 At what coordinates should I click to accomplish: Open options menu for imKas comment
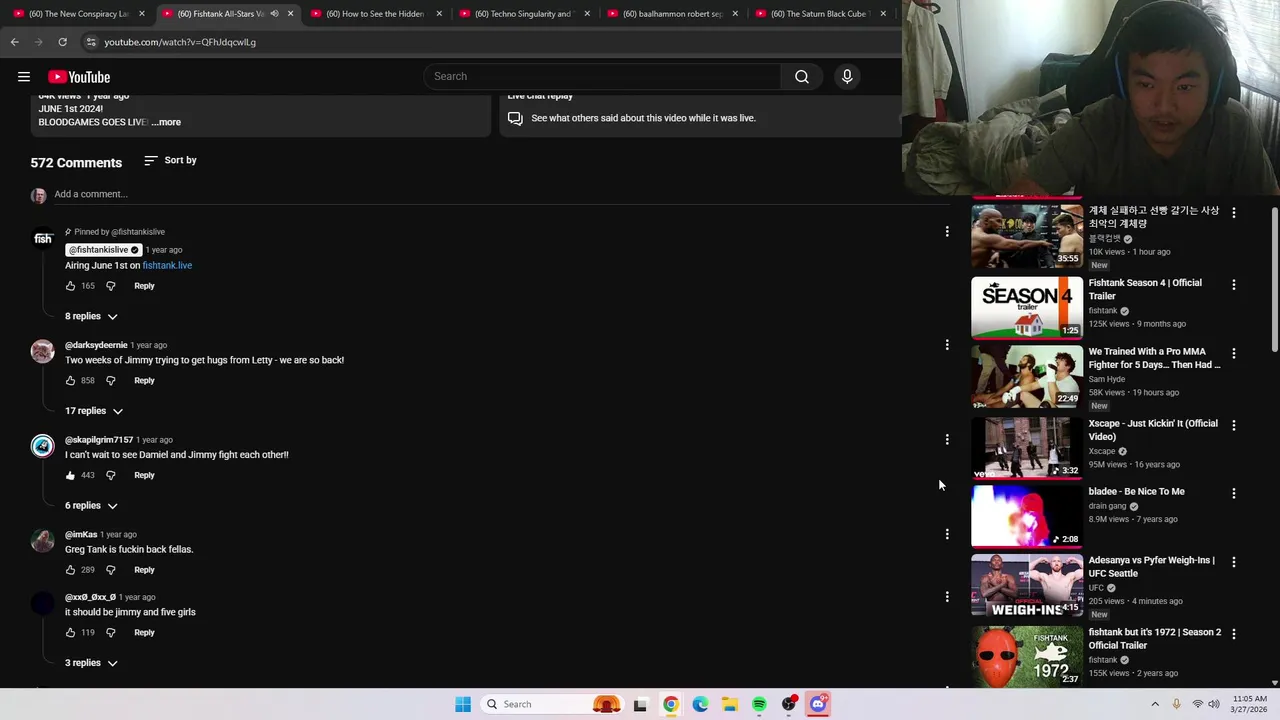tap(947, 534)
